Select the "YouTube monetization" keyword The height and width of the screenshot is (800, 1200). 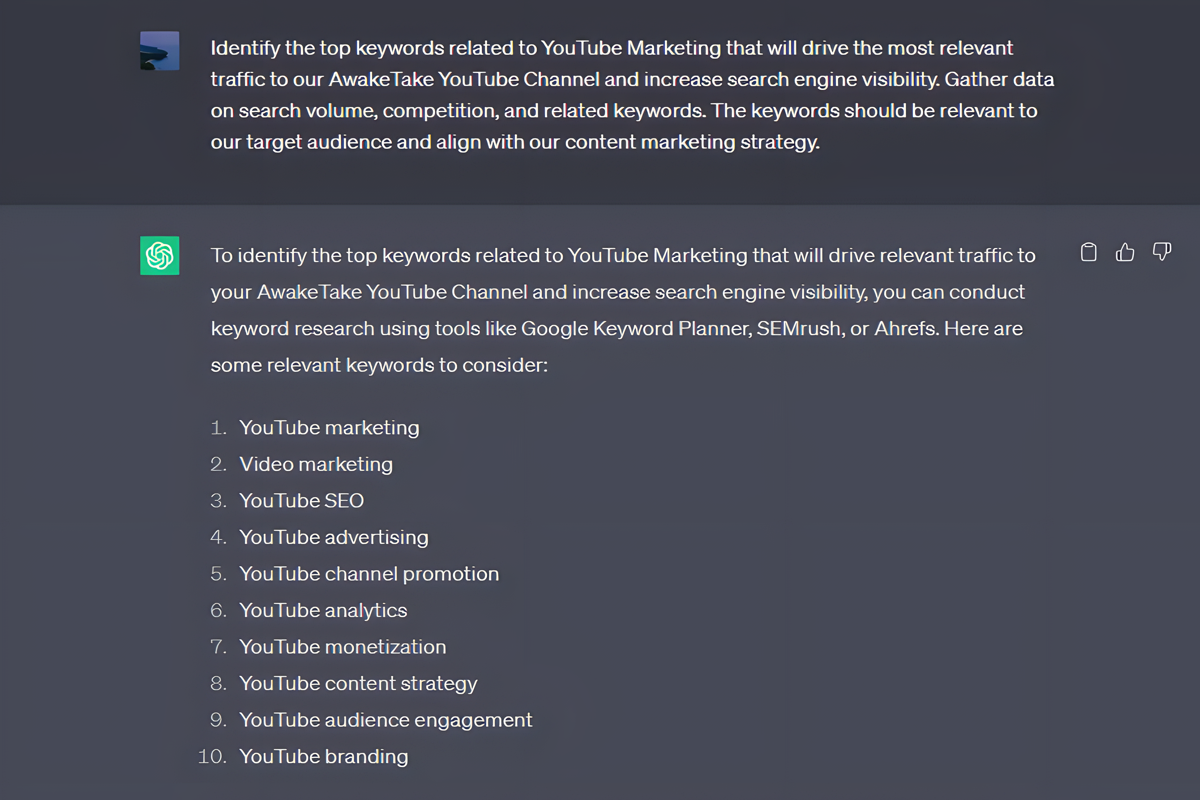[x=342, y=647]
